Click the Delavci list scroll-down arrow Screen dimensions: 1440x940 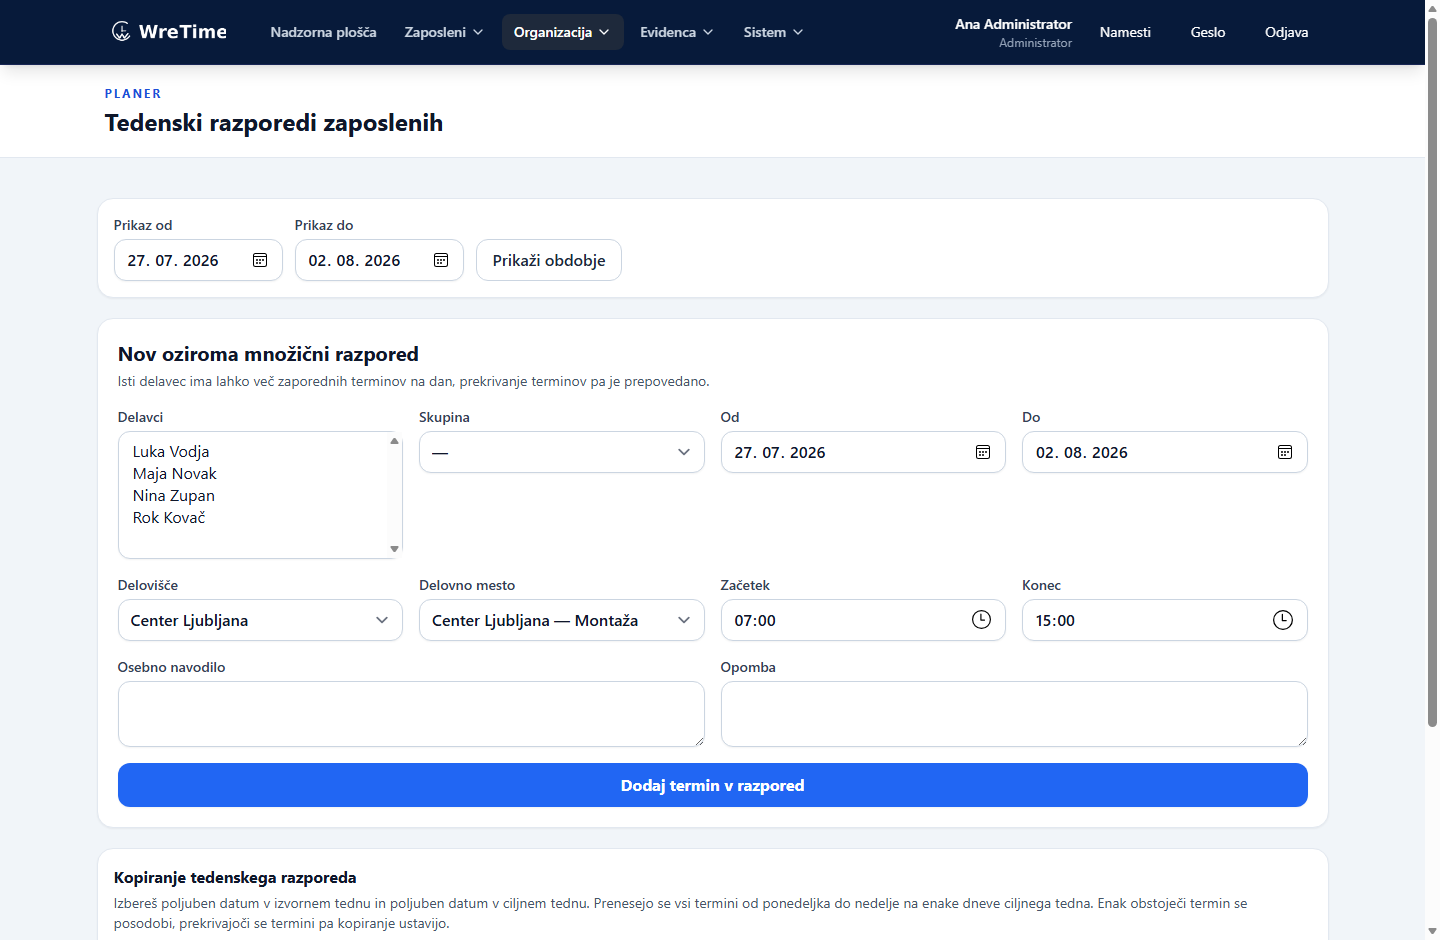pyautogui.click(x=394, y=548)
